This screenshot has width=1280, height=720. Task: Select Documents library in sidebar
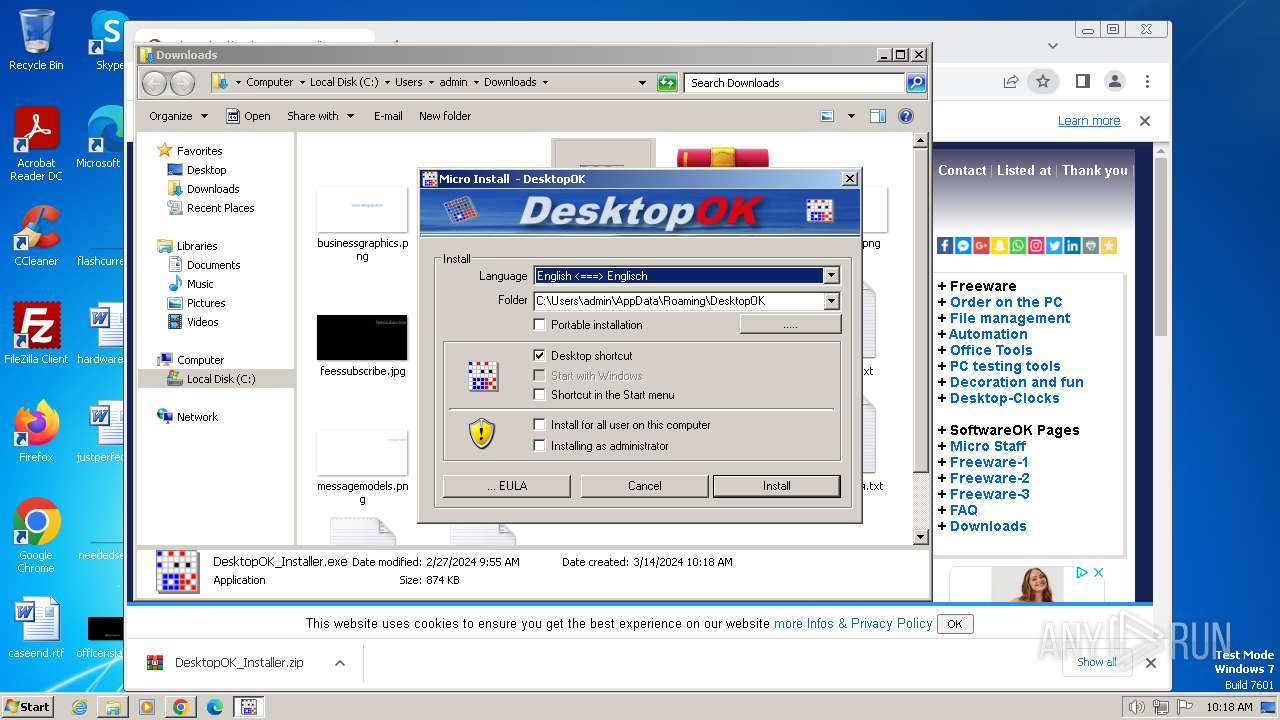(x=213, y=265)
